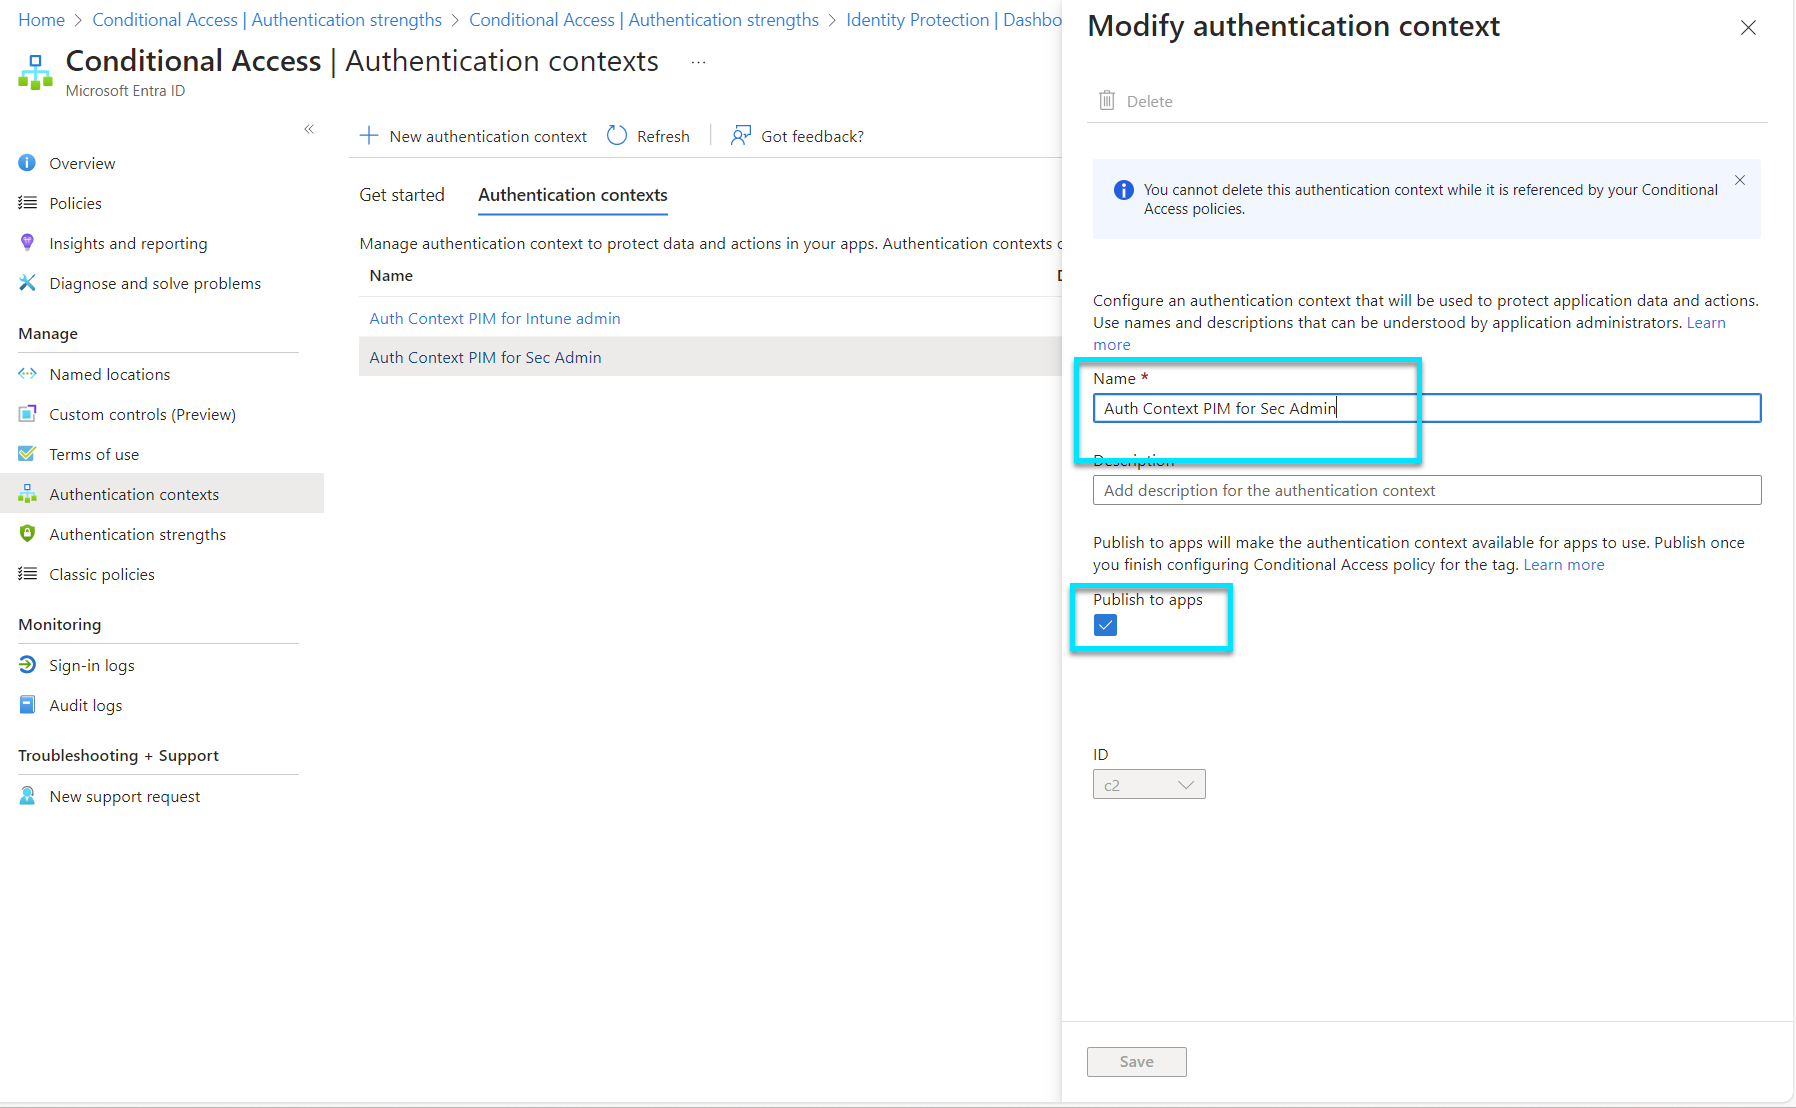1796x1108 pixels.
Task: Open New support request
Action: click(125, 796)
